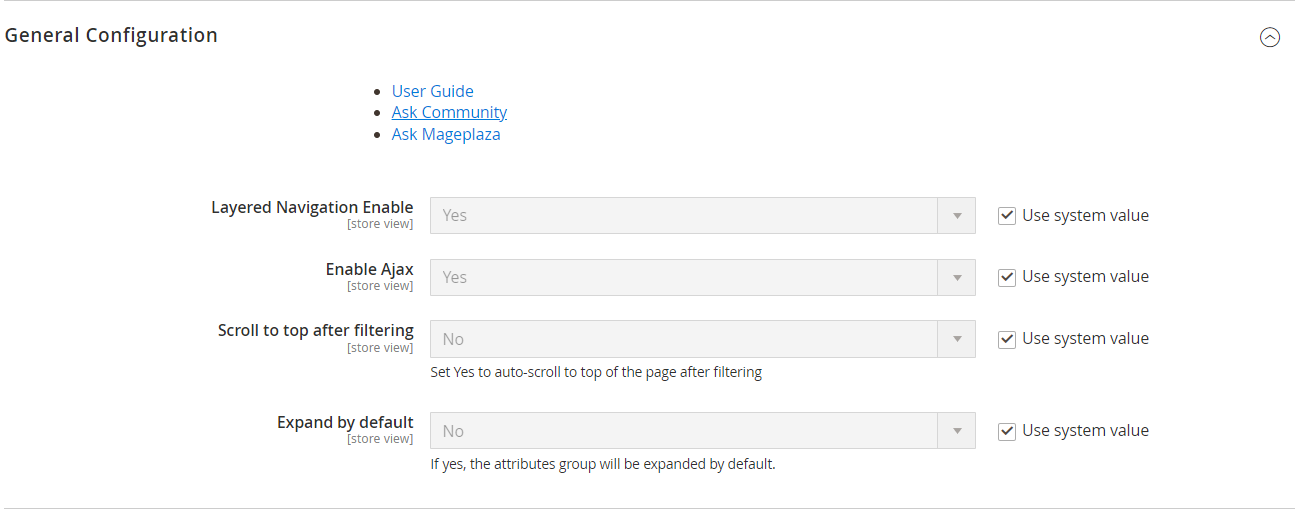1298x517 pixels.
Task: Click the store view scope under Enable Ajax
Action: click(380, 286)
